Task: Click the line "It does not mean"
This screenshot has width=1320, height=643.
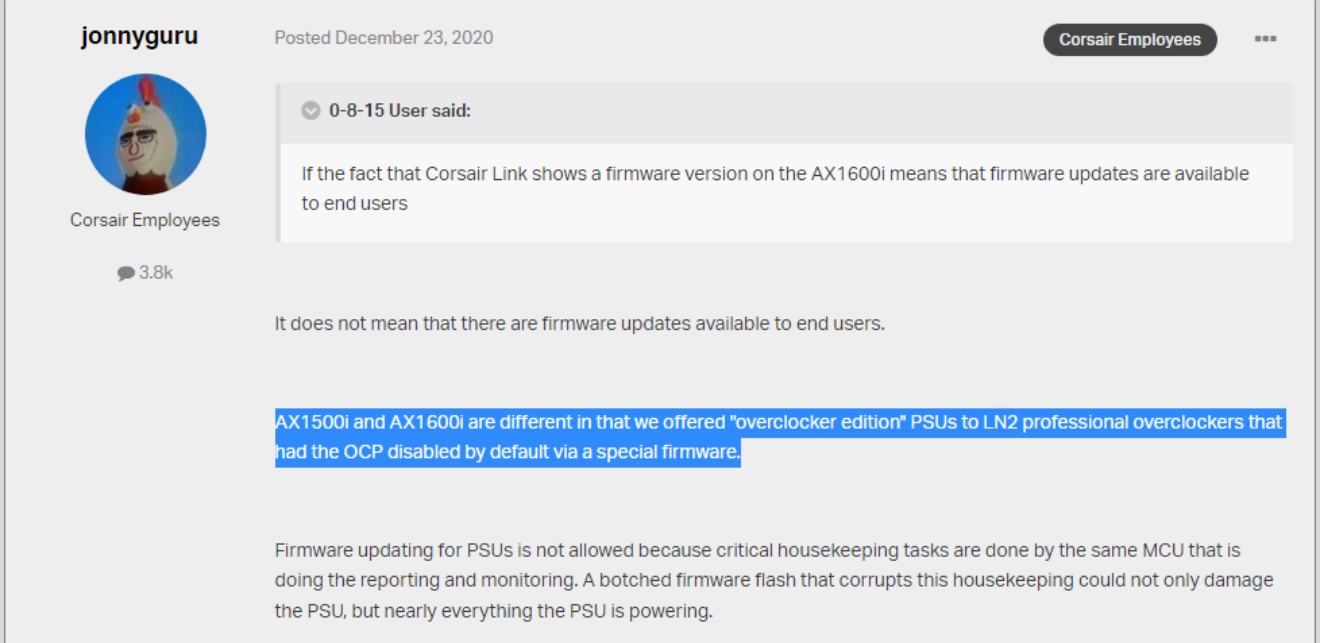Action: [580, 325]
